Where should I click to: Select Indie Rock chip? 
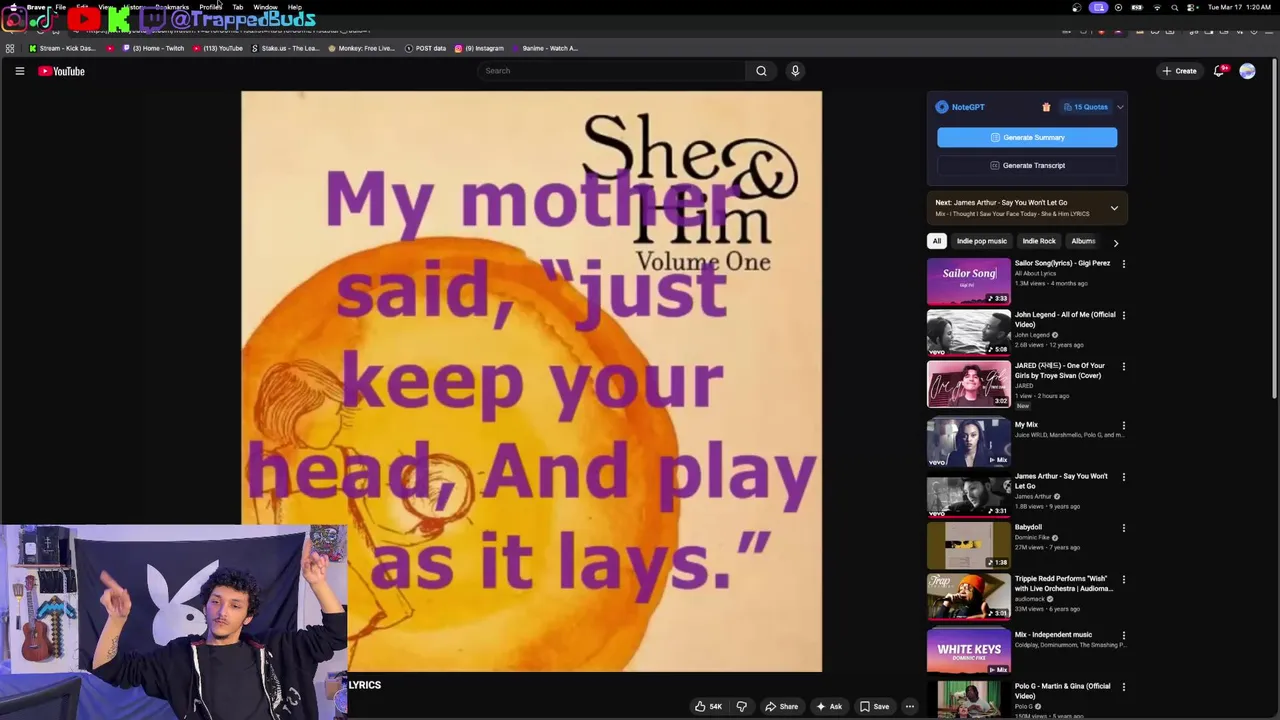[1039, 241]
